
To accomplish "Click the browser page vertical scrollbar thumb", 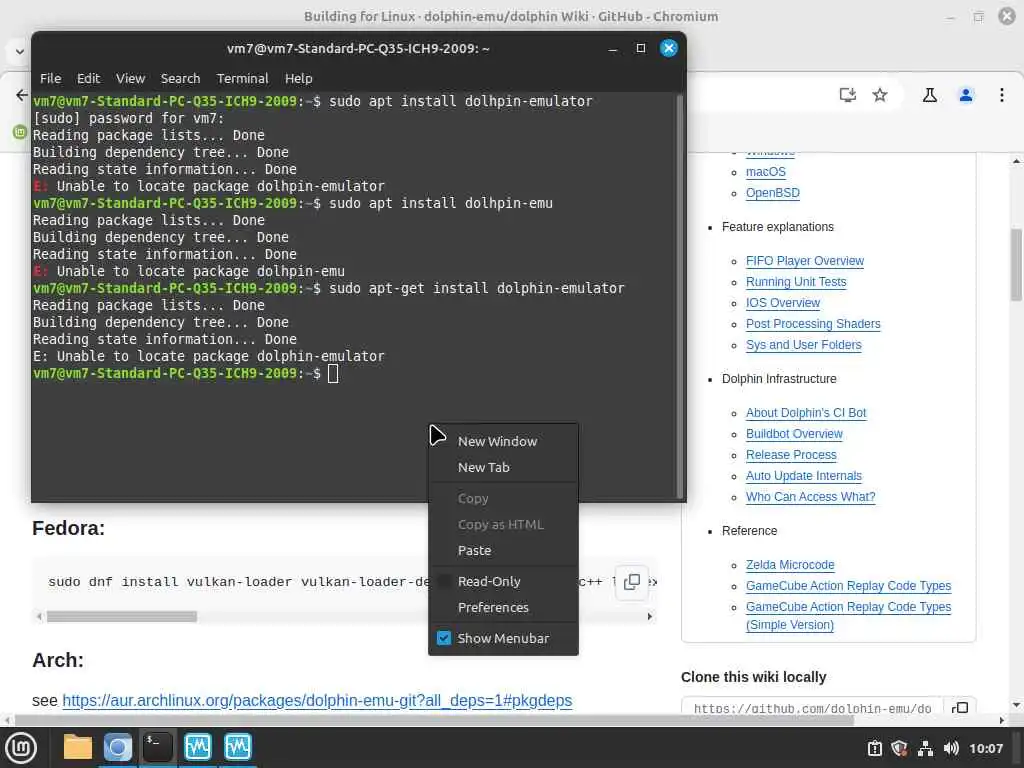I will (x=1016, y=264).
